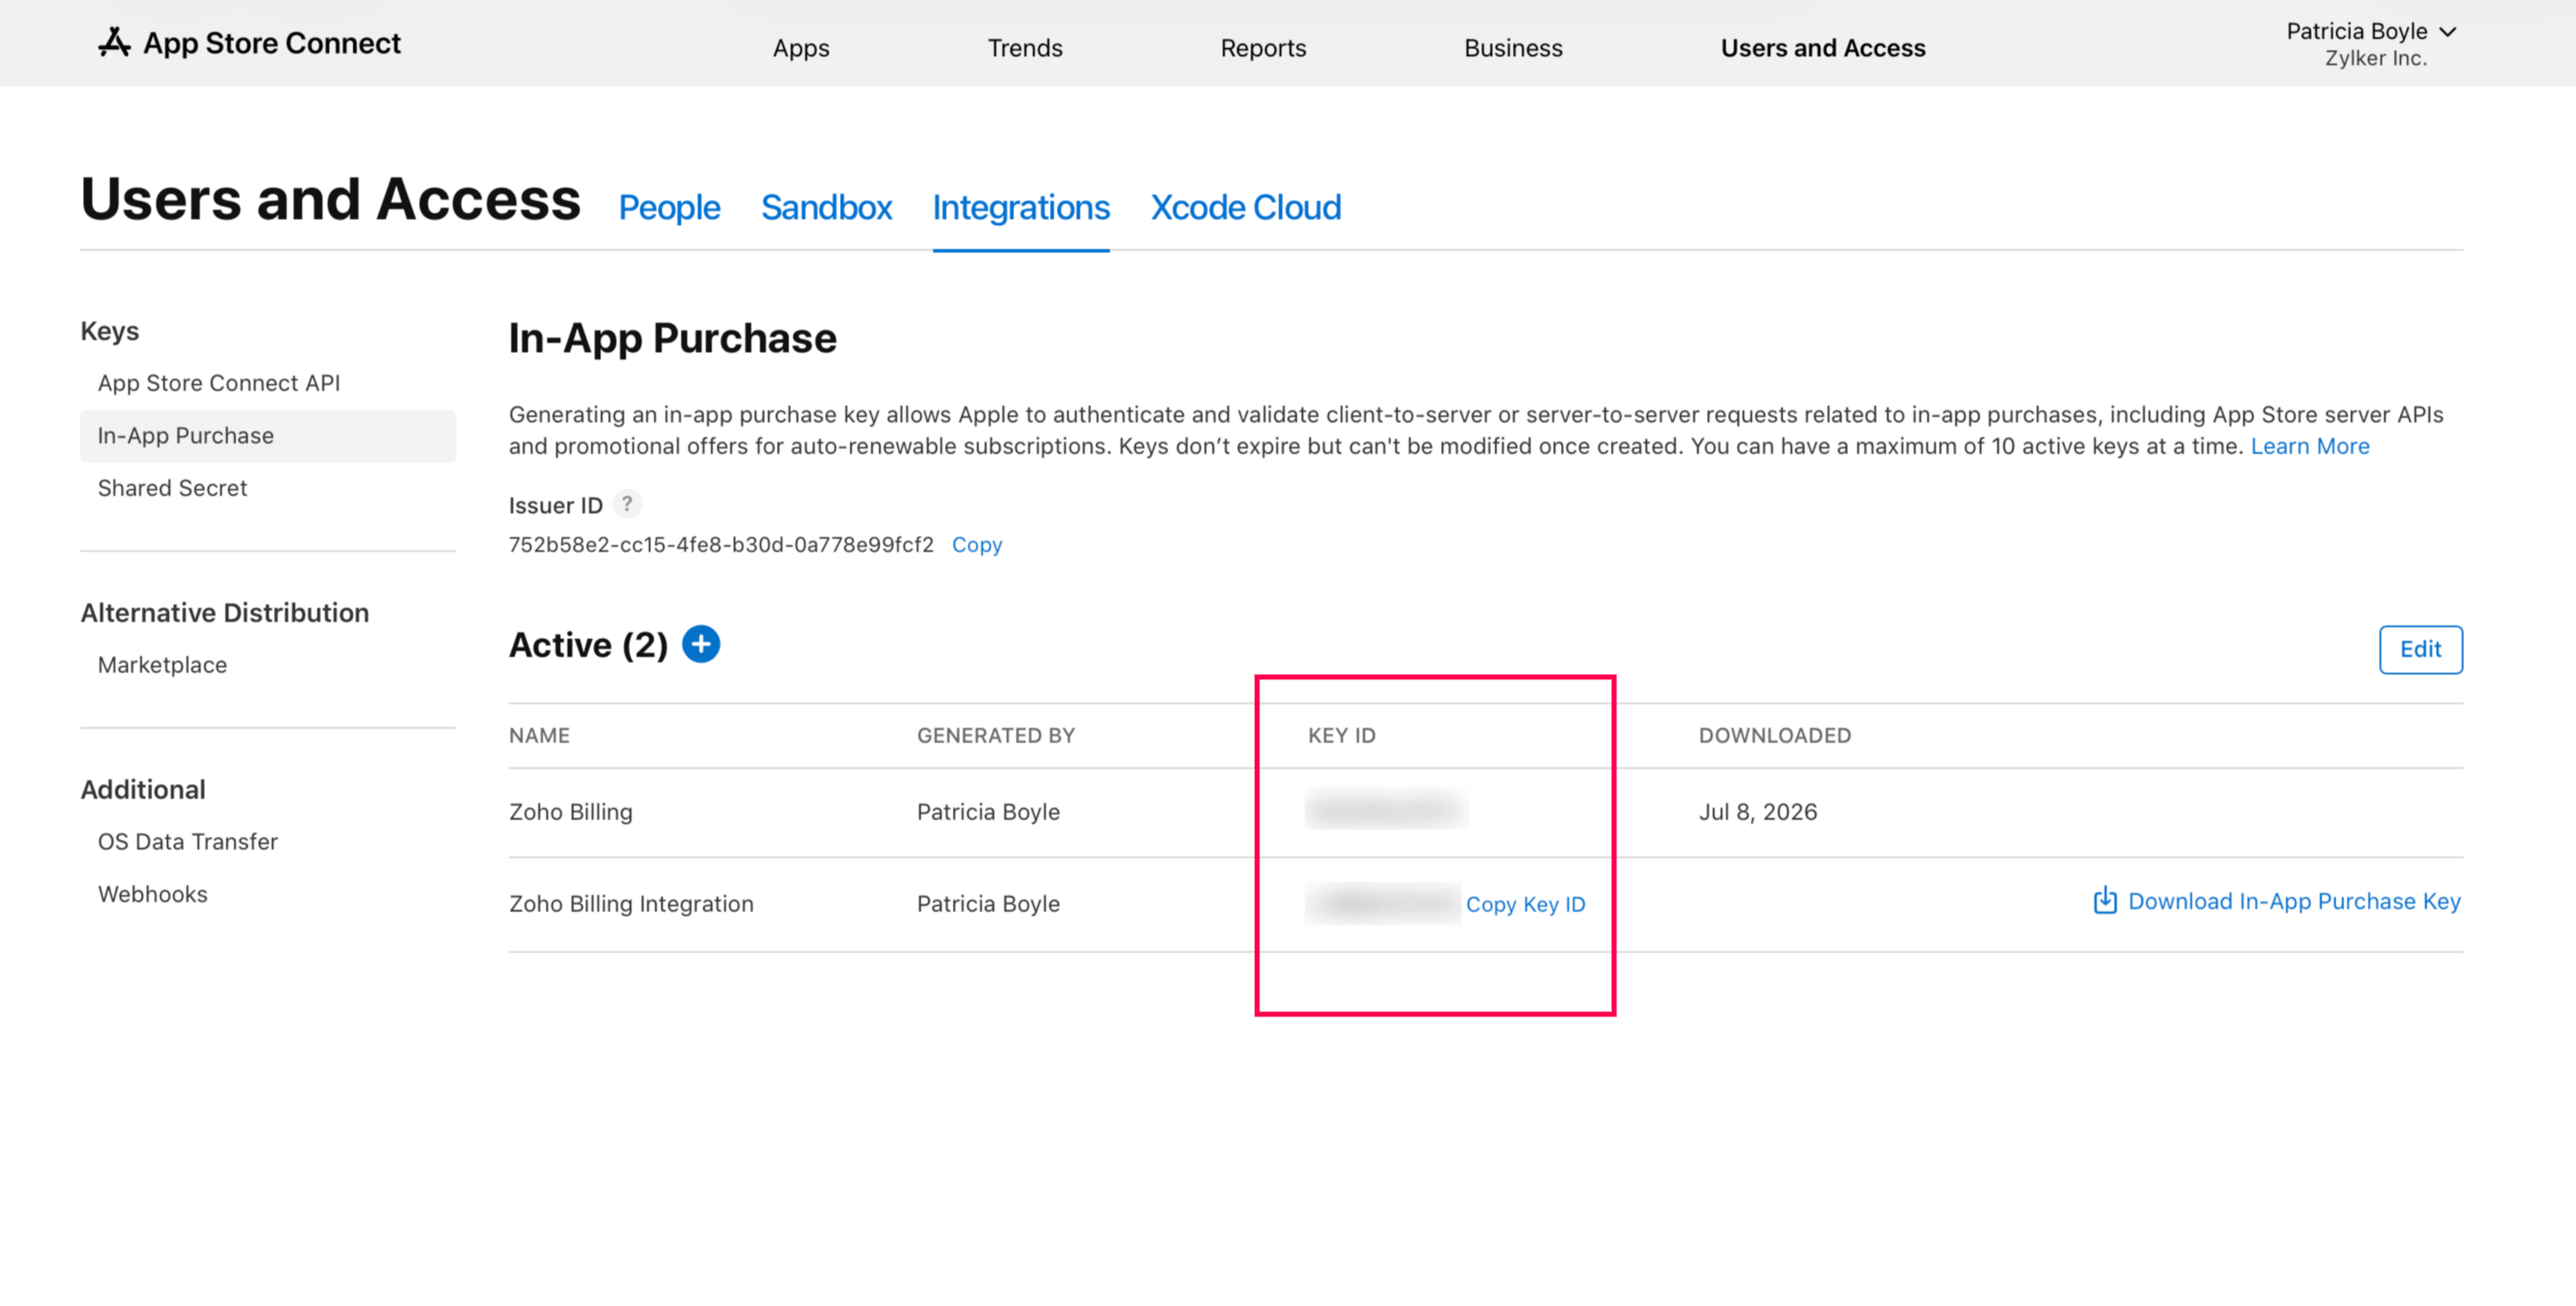Select In-App Purchase in the Keys sidebar
Image resolution: width=2576 pixels, height=1306 pixels.
coord(268,436)
